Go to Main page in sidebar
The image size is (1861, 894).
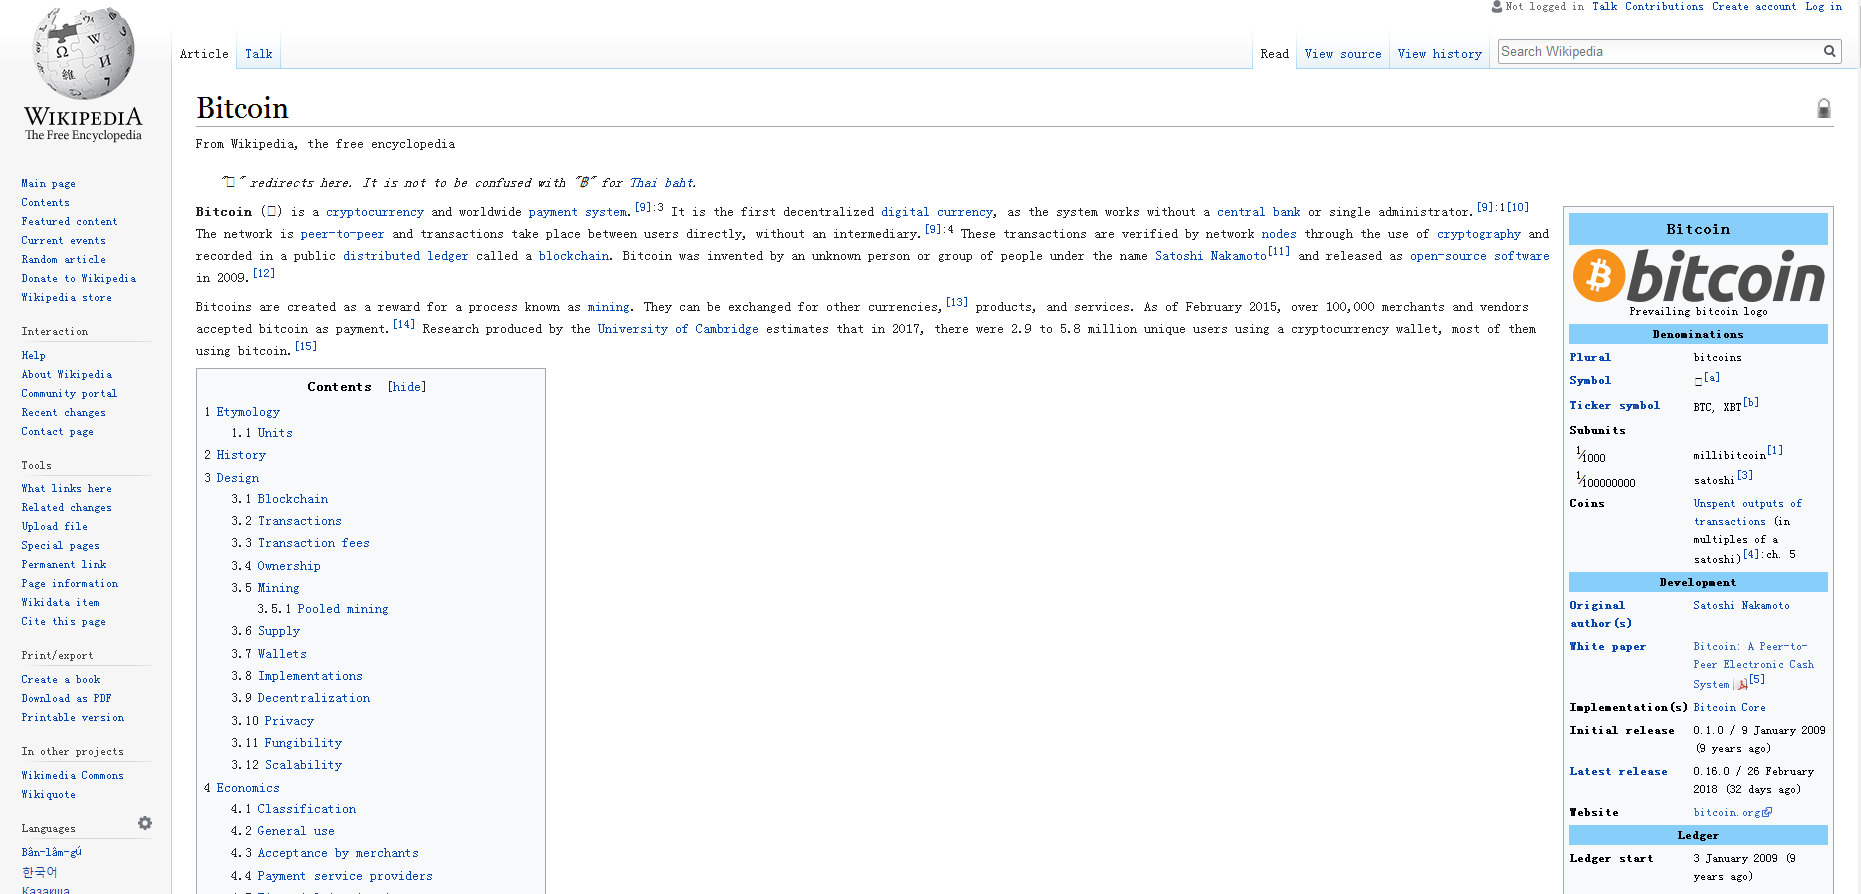48,183
